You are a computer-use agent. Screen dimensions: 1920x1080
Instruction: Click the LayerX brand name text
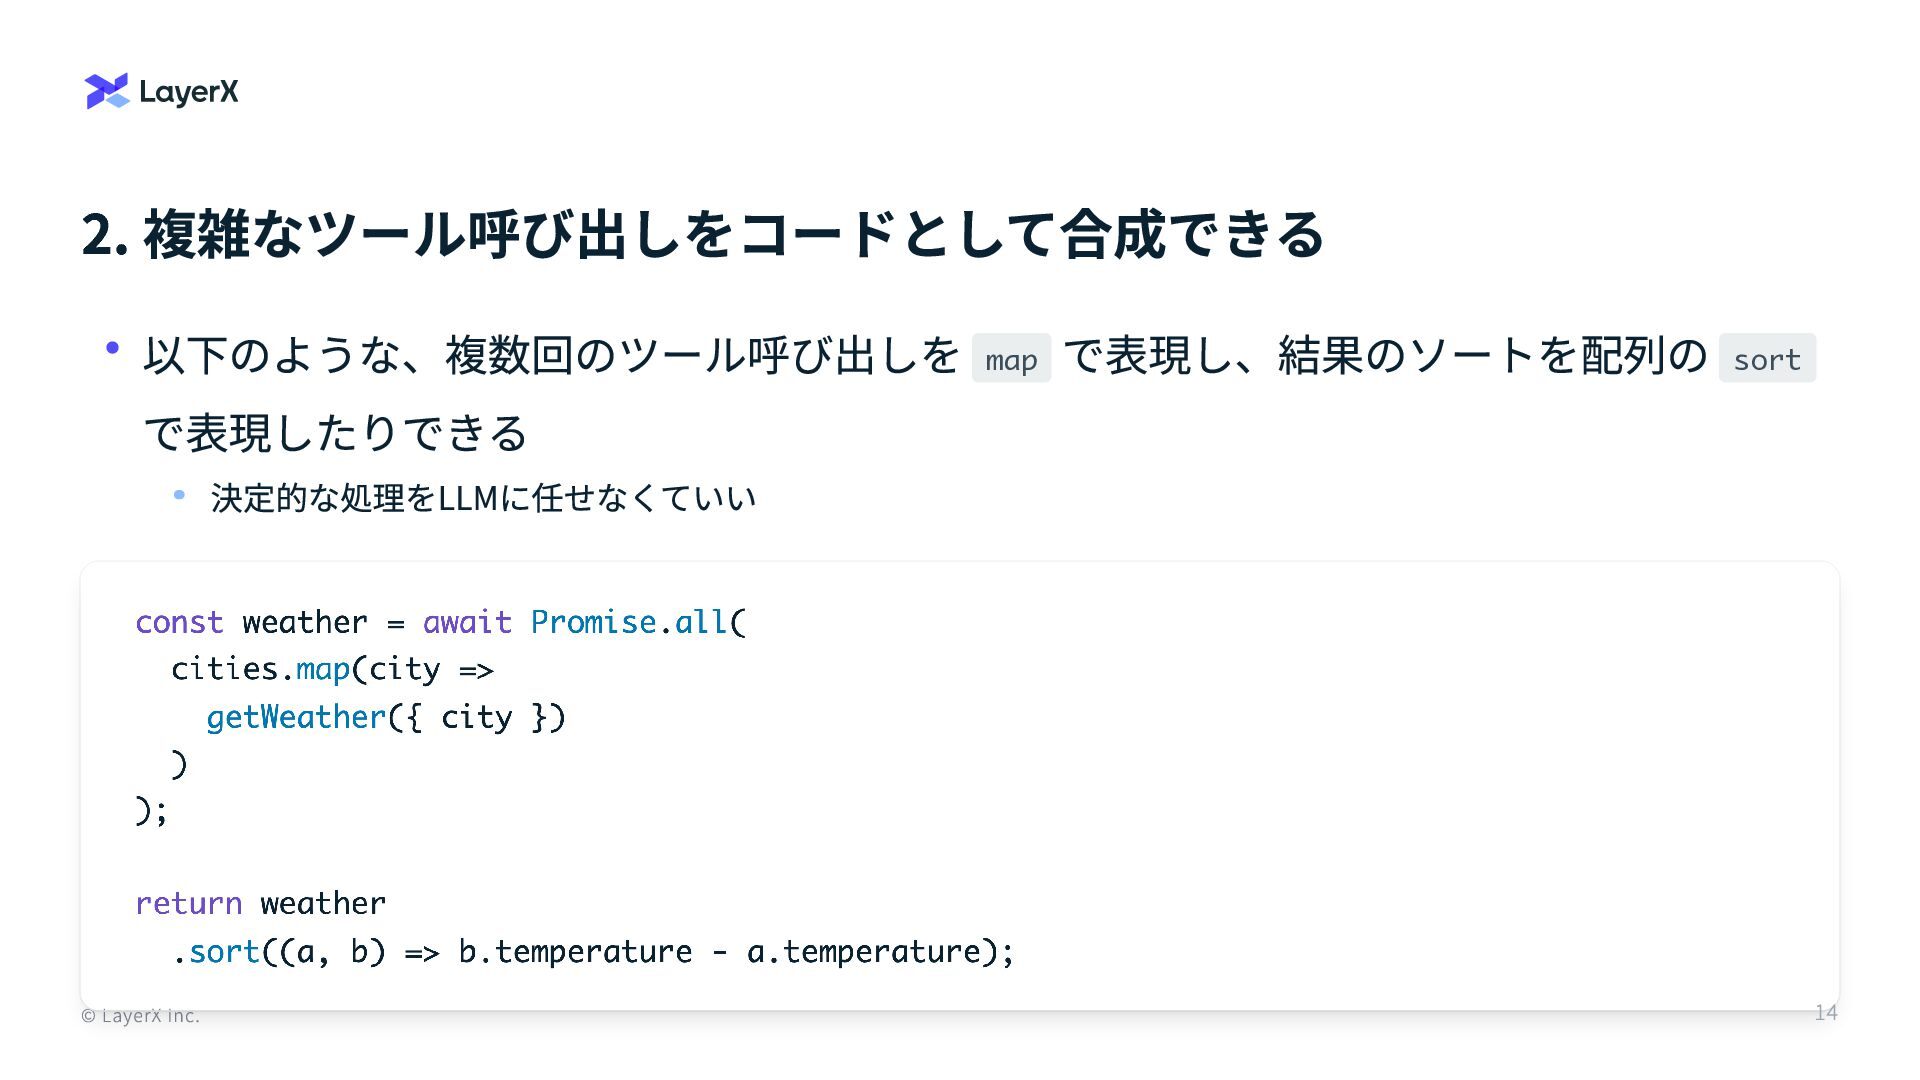(189, 92)
